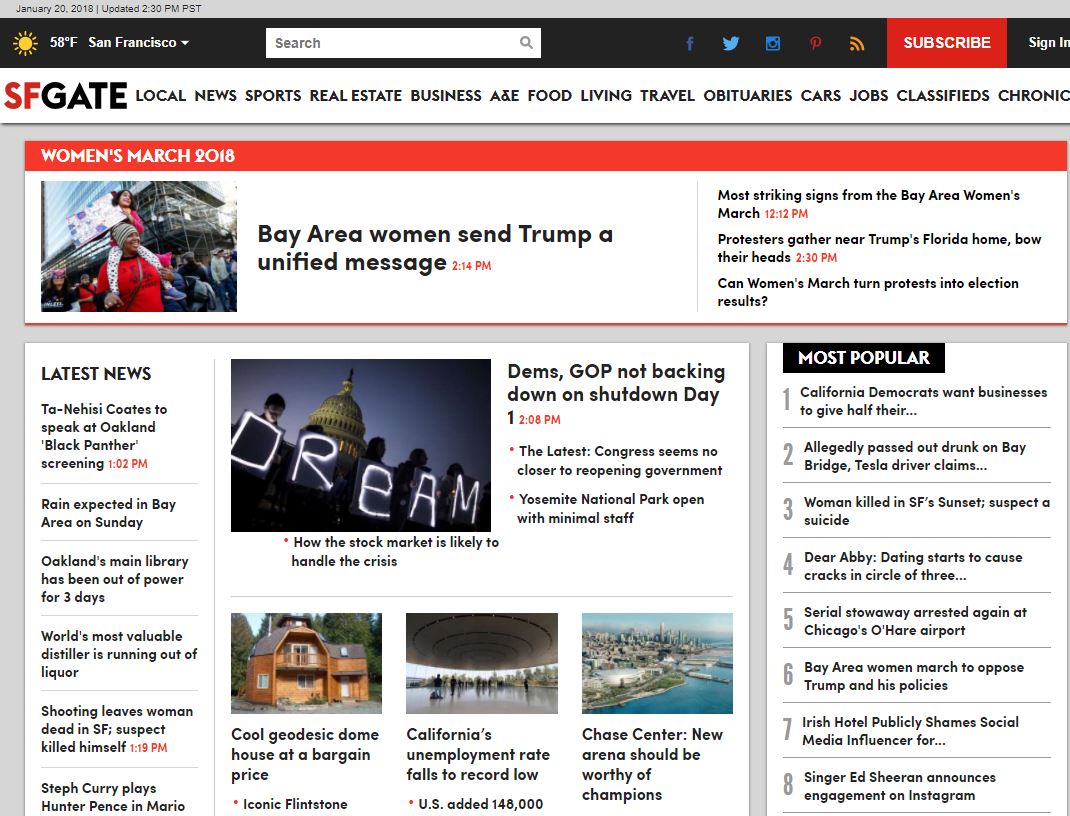Image resolution: width=1070 pixels, height=816 pixels.
Task: Open the RSS feed icon
Action: click(x=857, y=44)
